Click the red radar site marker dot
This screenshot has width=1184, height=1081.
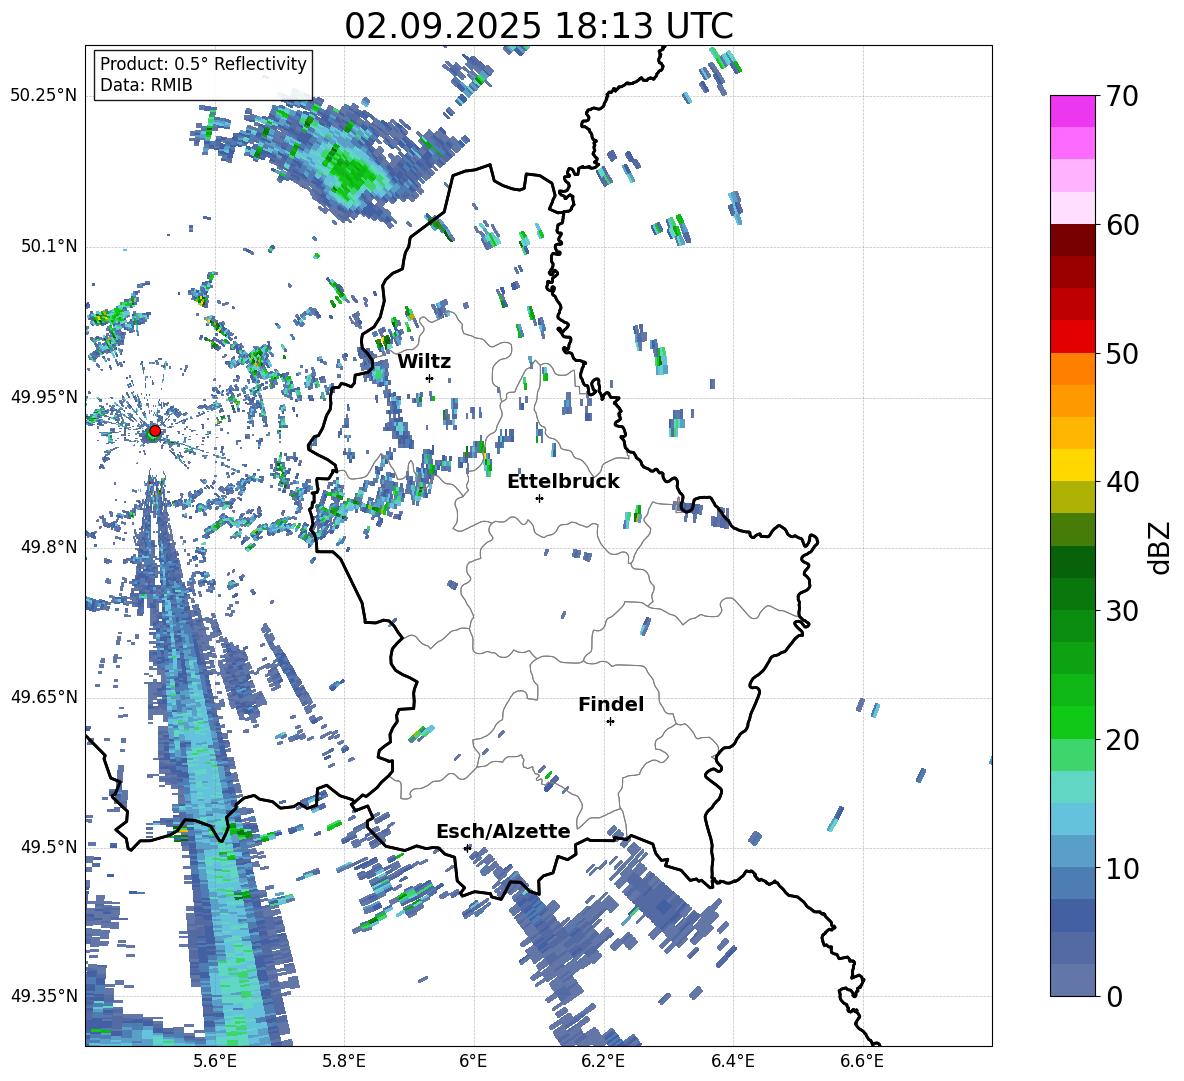coord(154,431)
